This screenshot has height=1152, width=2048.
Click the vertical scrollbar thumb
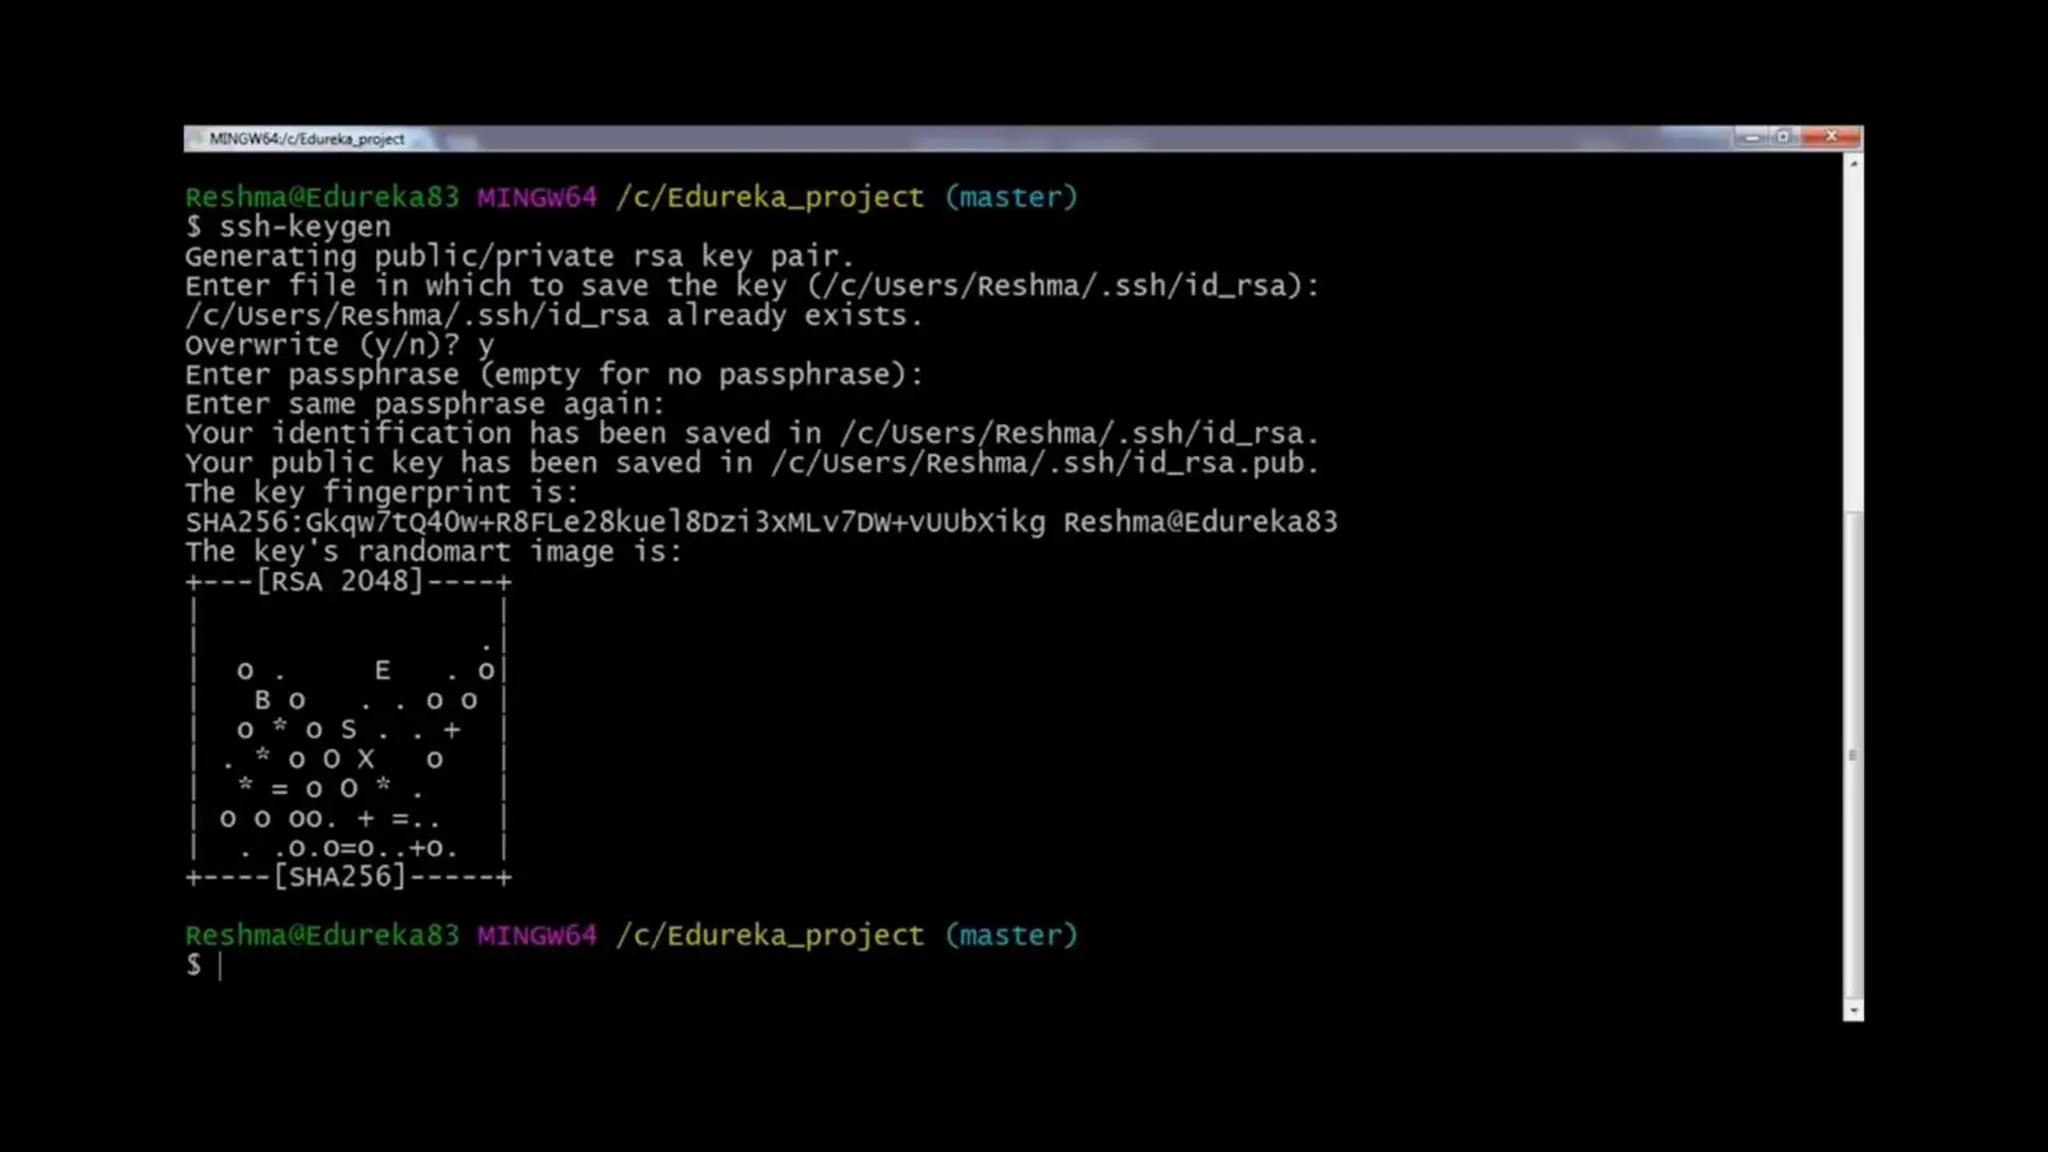(1853, 754)
